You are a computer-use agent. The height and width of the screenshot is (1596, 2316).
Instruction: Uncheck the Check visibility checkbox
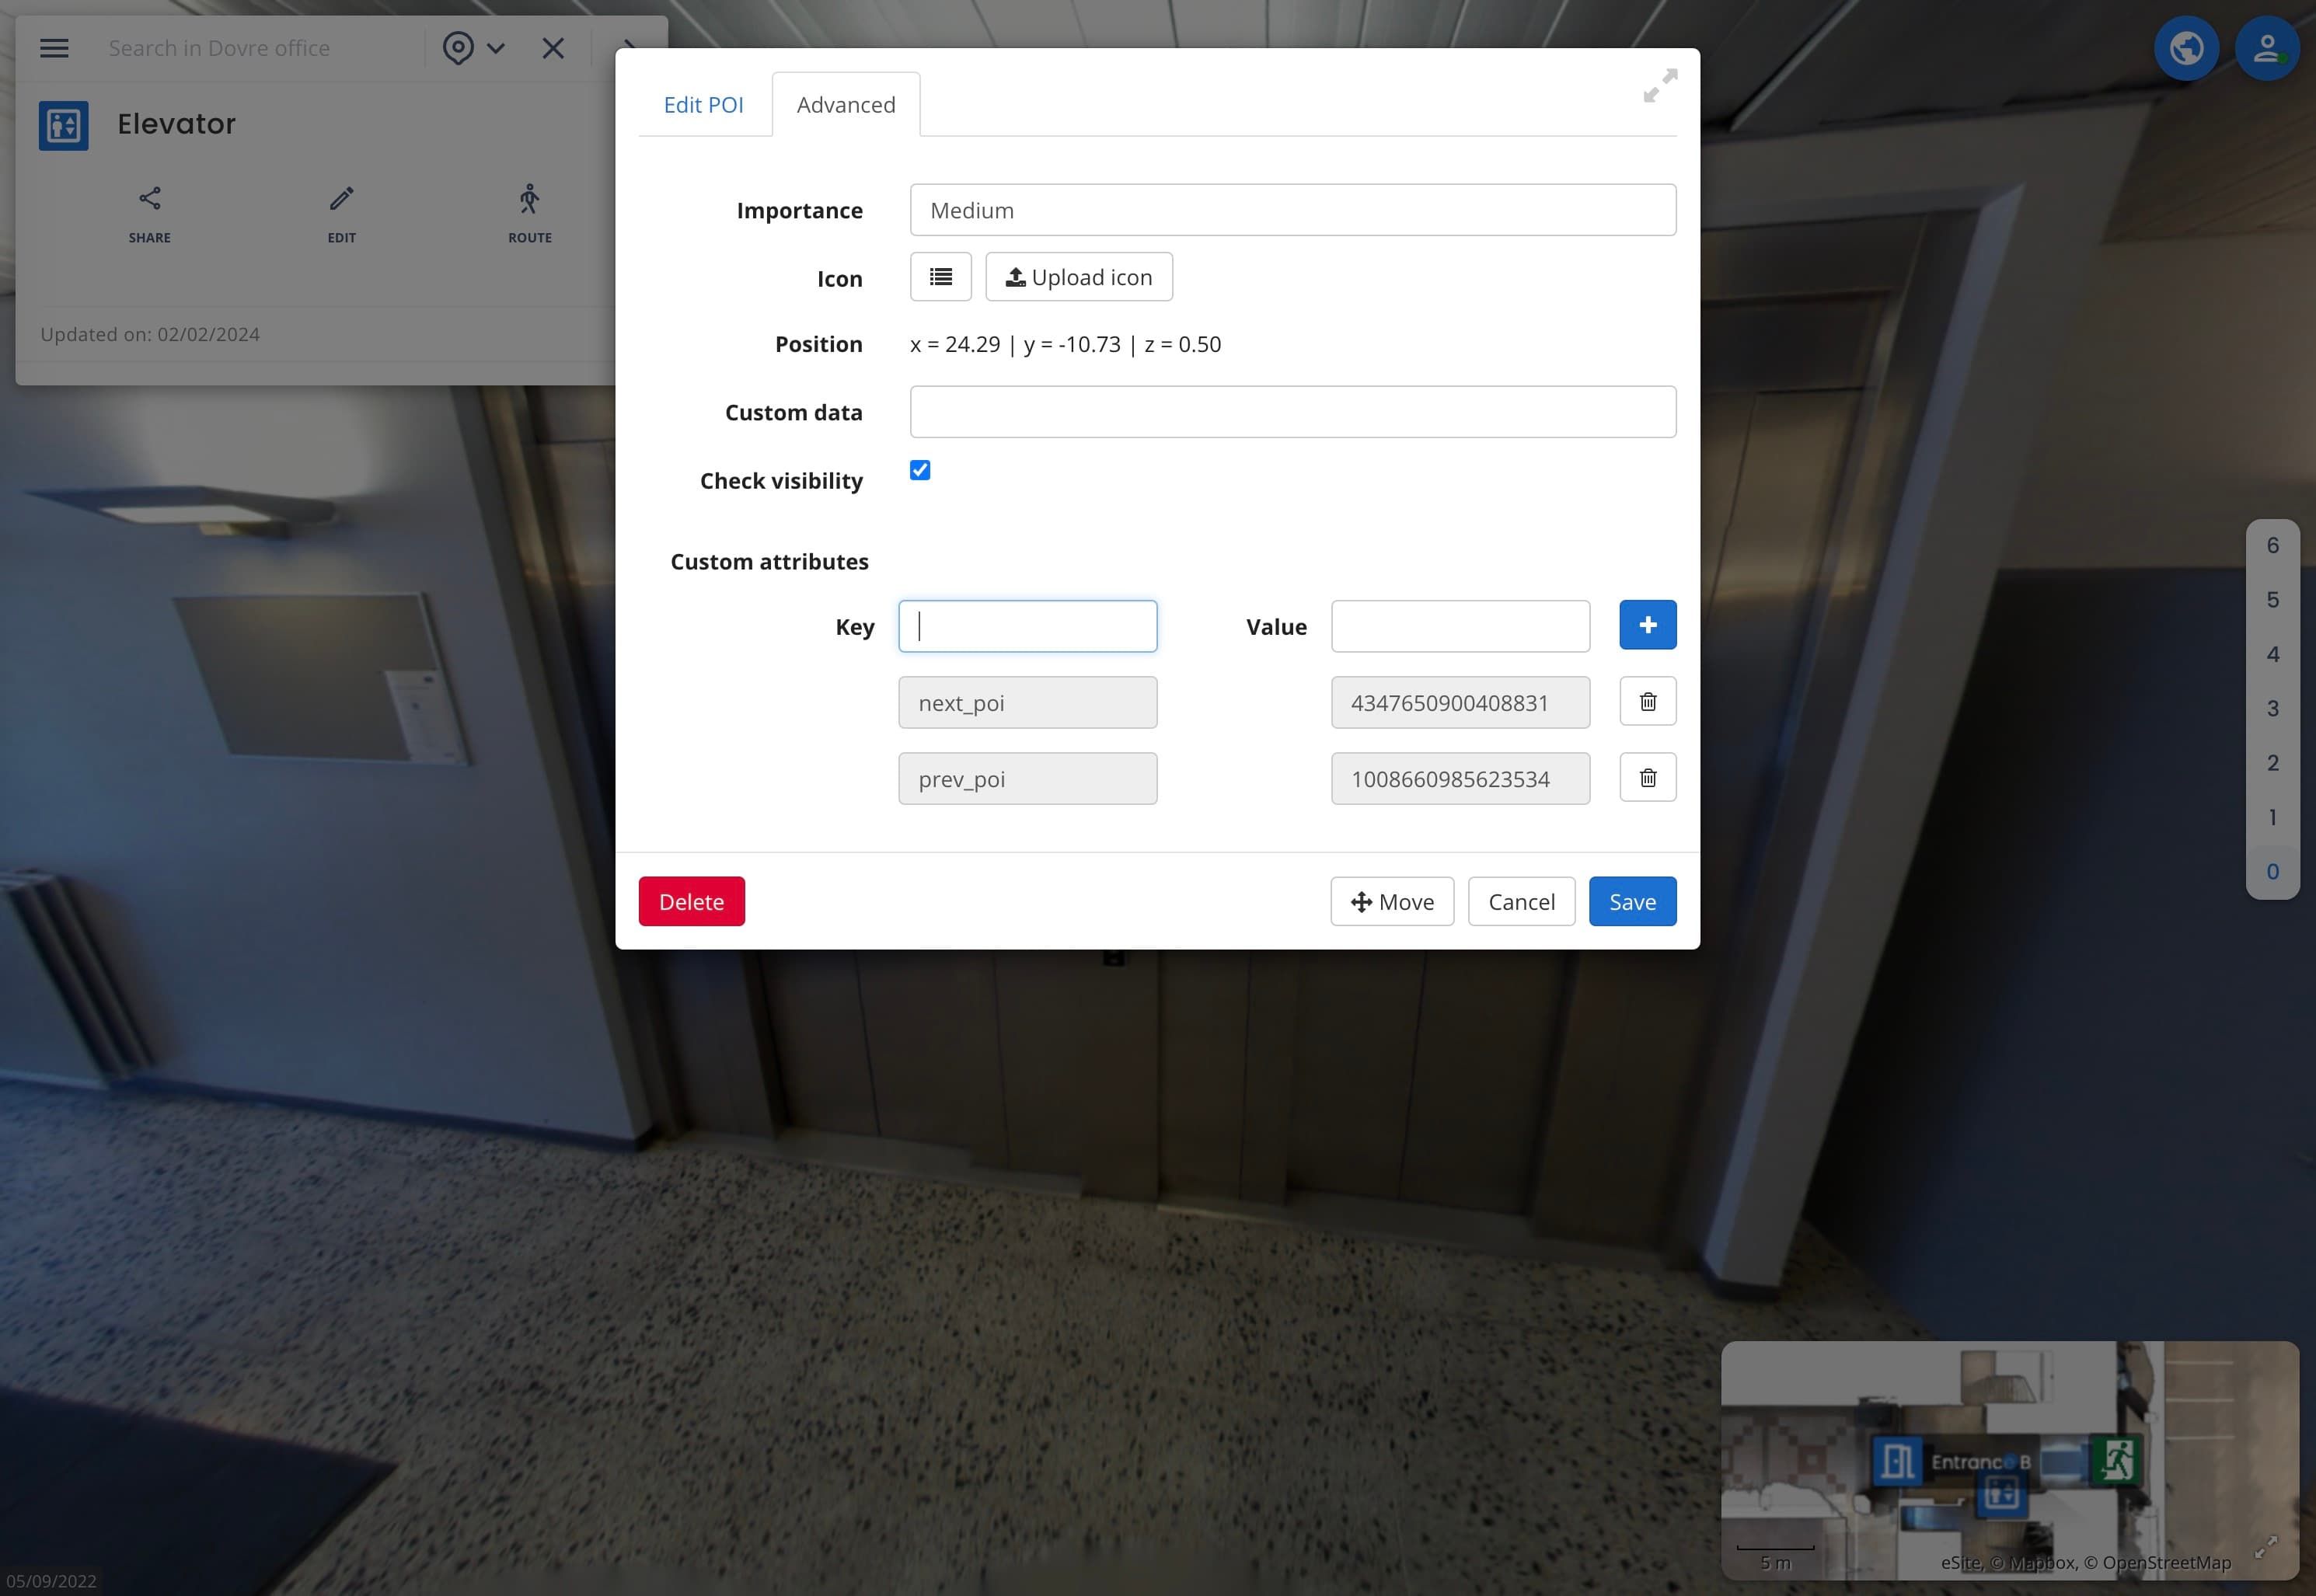(x=920, y=470)
